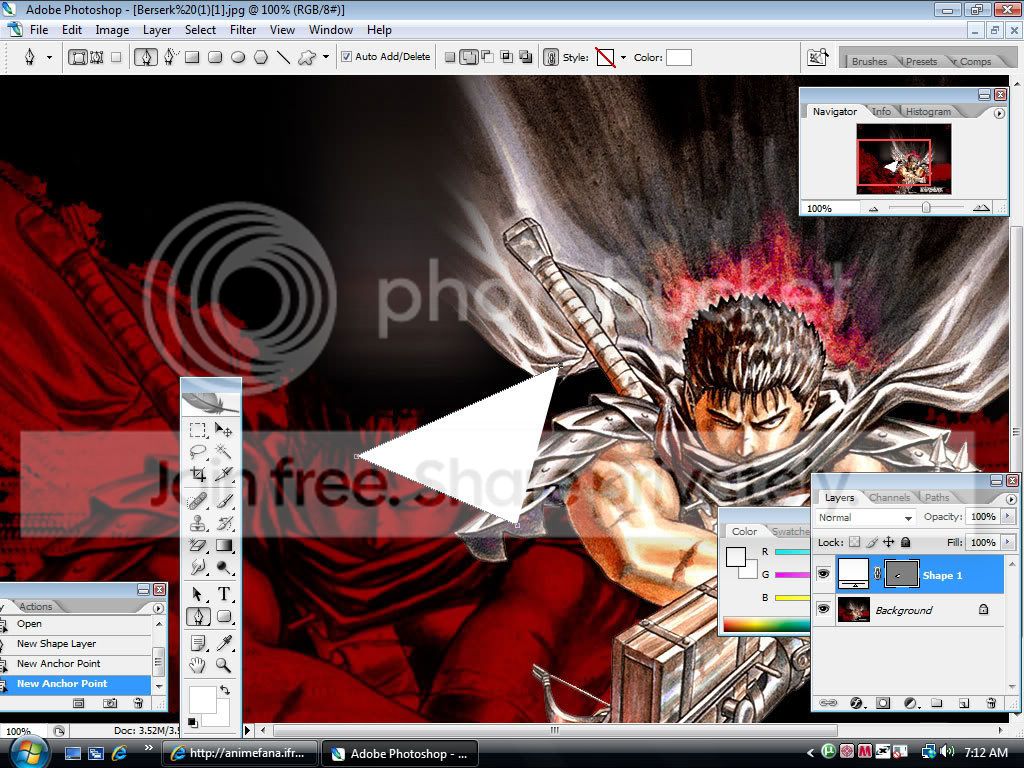Select the Path Selection arrow tool
Image resolution: width=1024 pixels, height=768 pixels.
coord(198,594)
